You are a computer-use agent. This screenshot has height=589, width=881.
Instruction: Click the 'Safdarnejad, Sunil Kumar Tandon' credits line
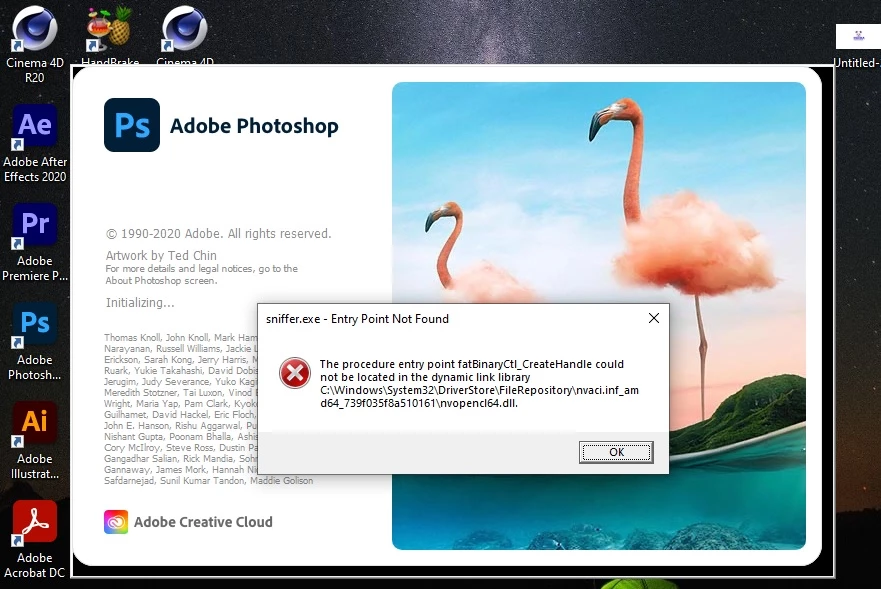pos(208,481)
